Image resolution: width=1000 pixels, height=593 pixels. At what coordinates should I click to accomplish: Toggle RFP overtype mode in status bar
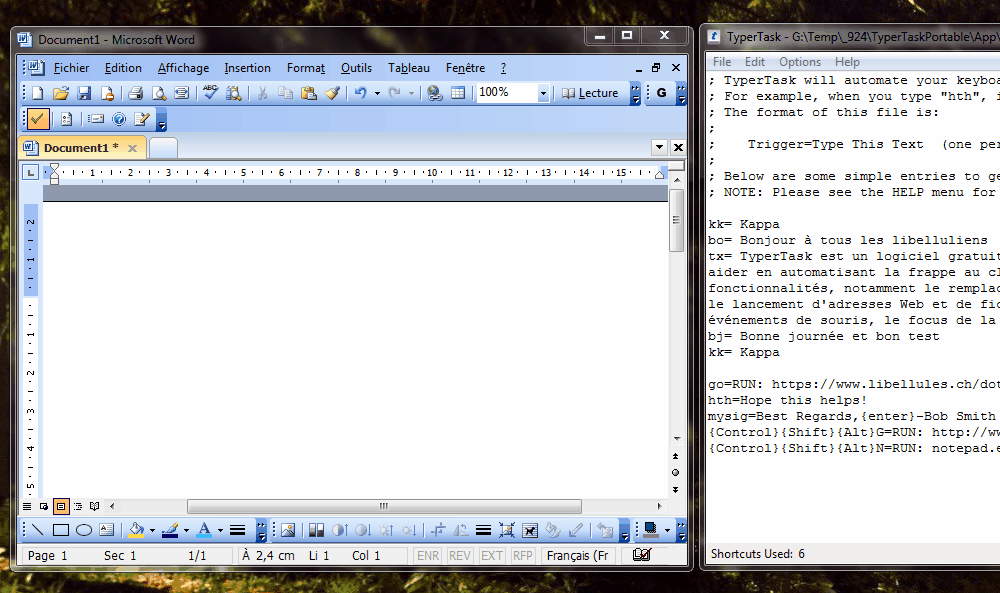click(x=522, y=555)
